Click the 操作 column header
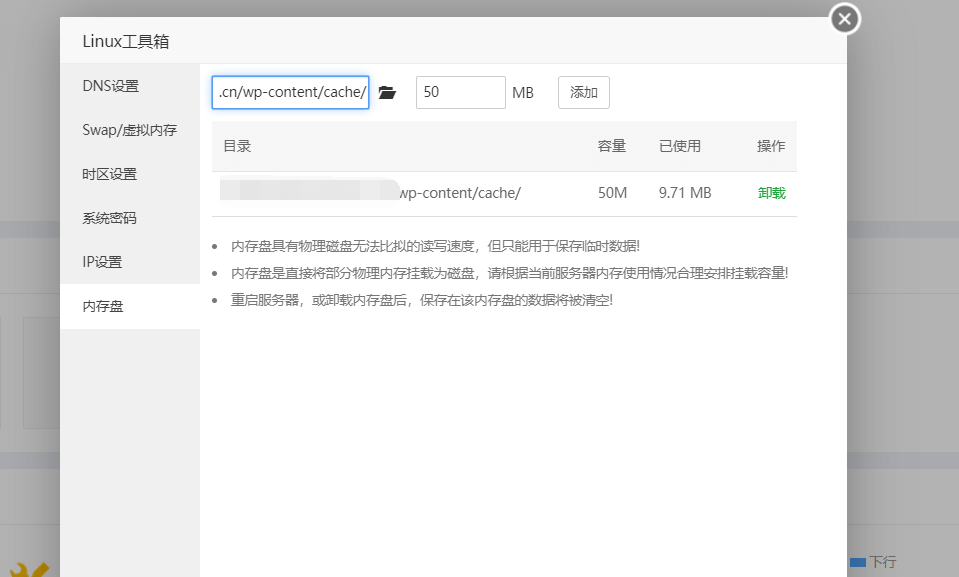 pyautogui.click(x=771, y=146)
